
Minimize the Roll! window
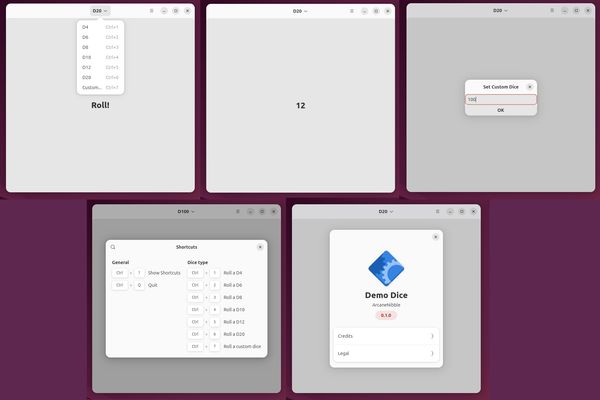coord(164,11)
